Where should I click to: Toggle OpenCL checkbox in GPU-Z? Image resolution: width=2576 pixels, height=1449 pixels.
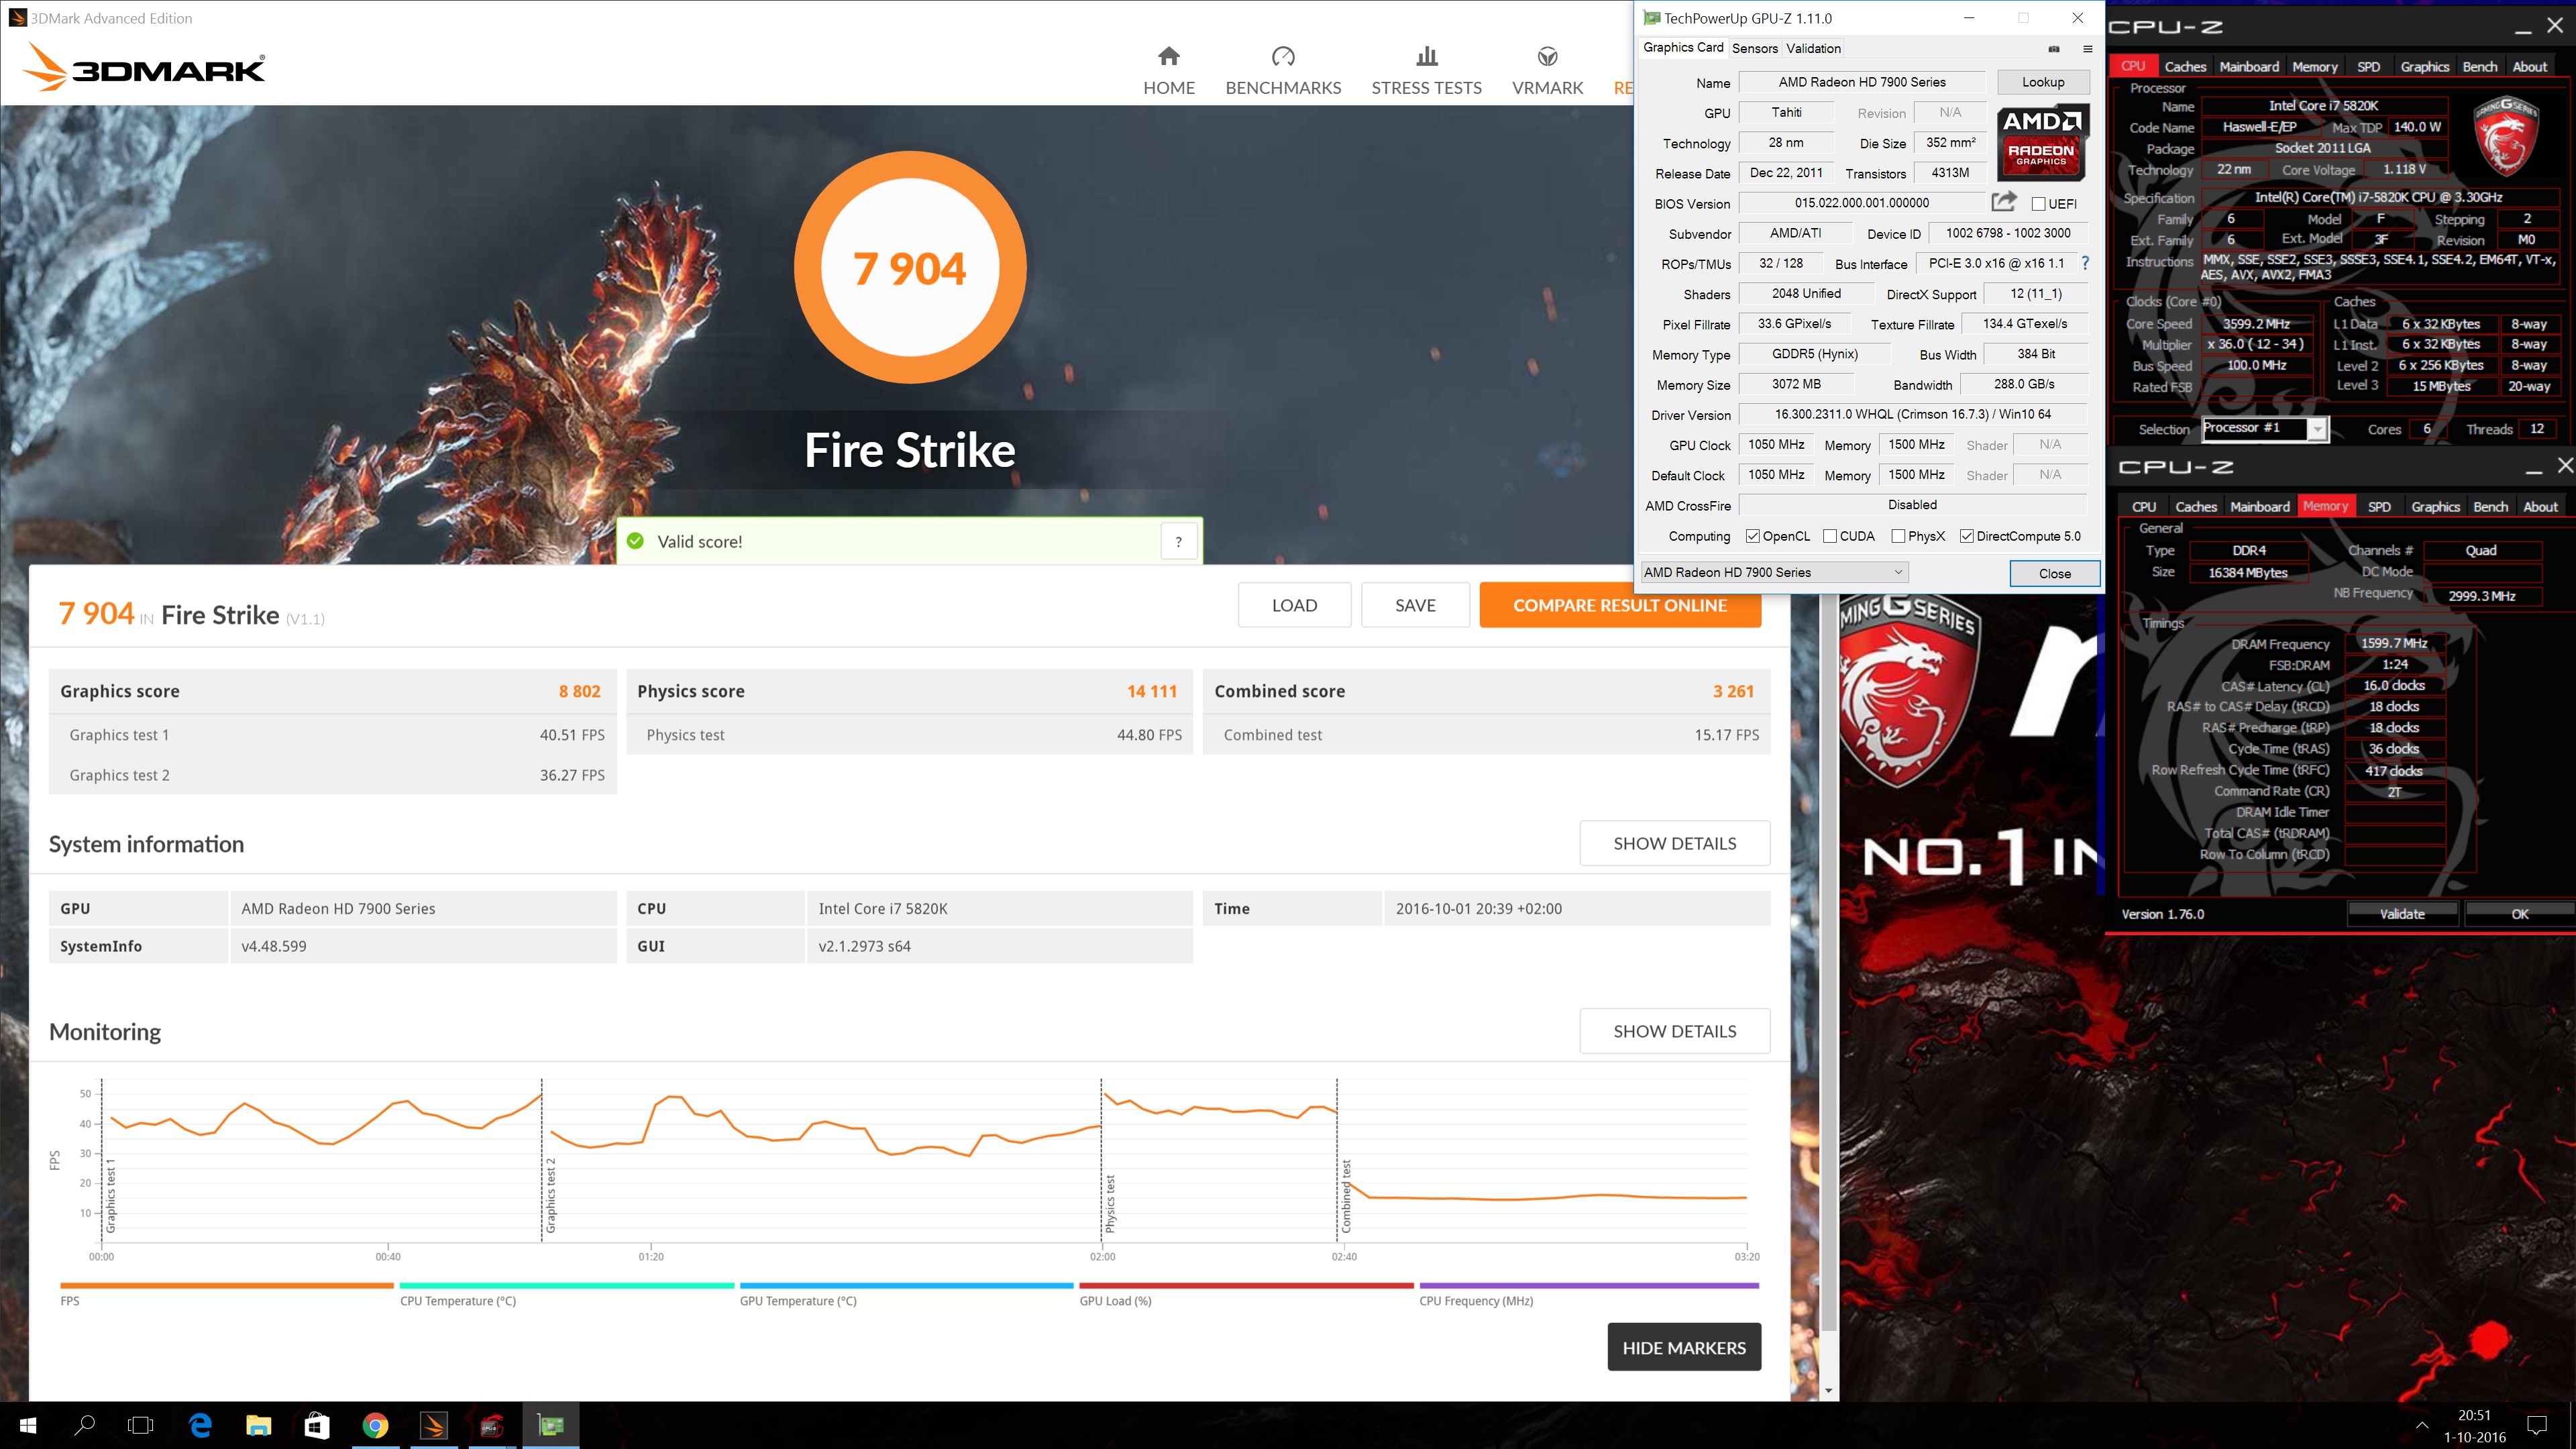coord(1752,536)
